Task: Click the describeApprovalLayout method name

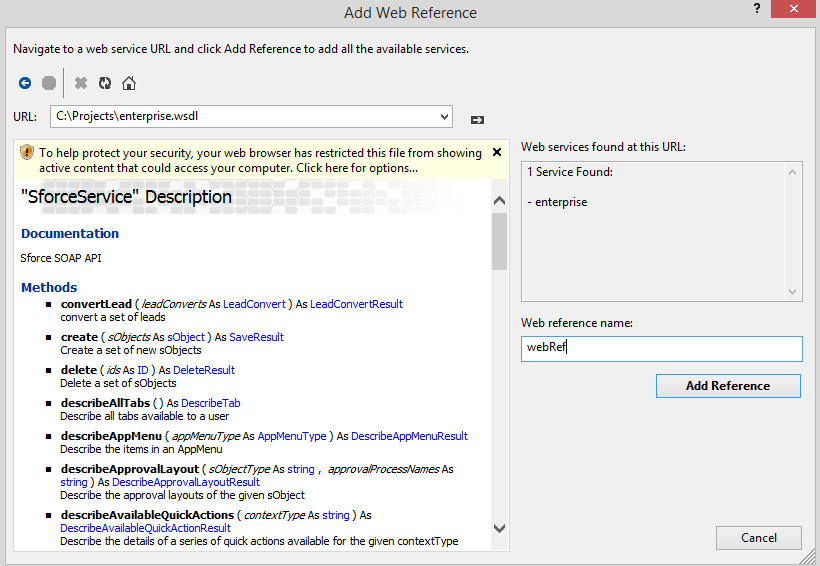Action: [x=130, y=469]
